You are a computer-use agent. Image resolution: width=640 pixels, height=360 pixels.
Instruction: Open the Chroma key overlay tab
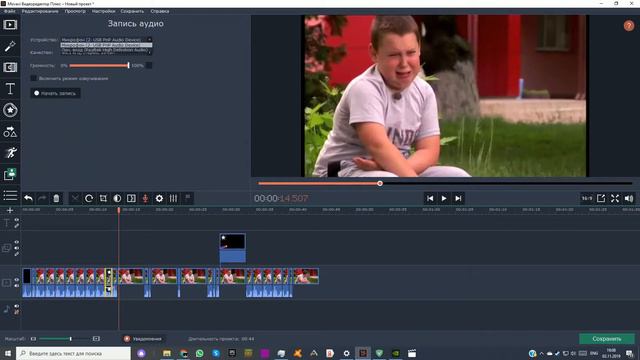click(10, 174)
